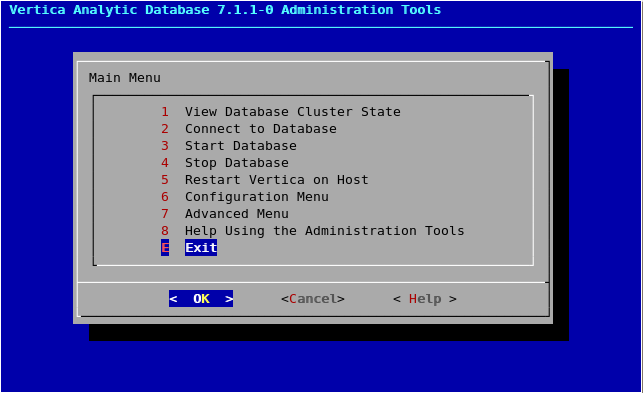
Task: Click the Main Menu heading text
Action: pyautogui.click(x=125, y=78)
